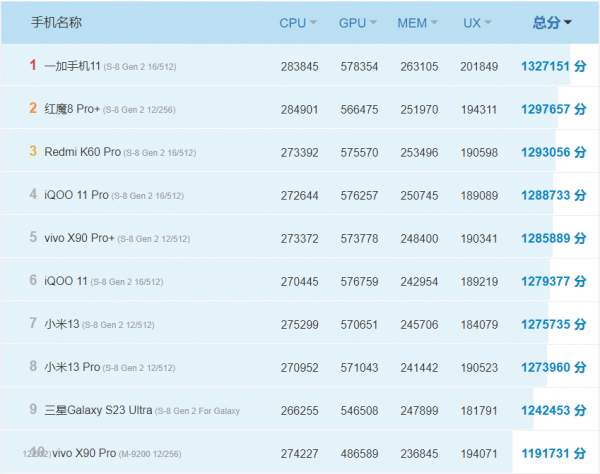Click MEM score 242954
The height and width of the screenshot is (474, 600).
click(x=419, y=282)
